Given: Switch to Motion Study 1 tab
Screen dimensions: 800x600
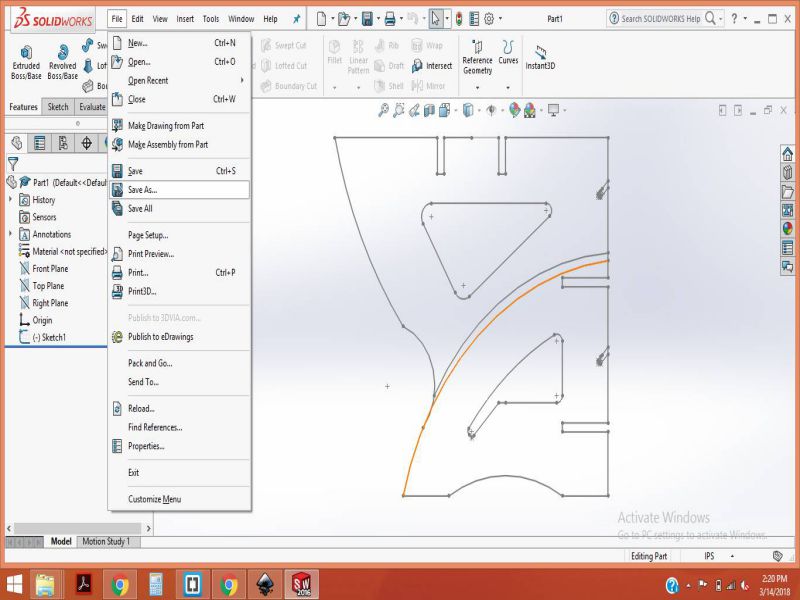Looking at the screenshot, I should click(x=106, y=541).
